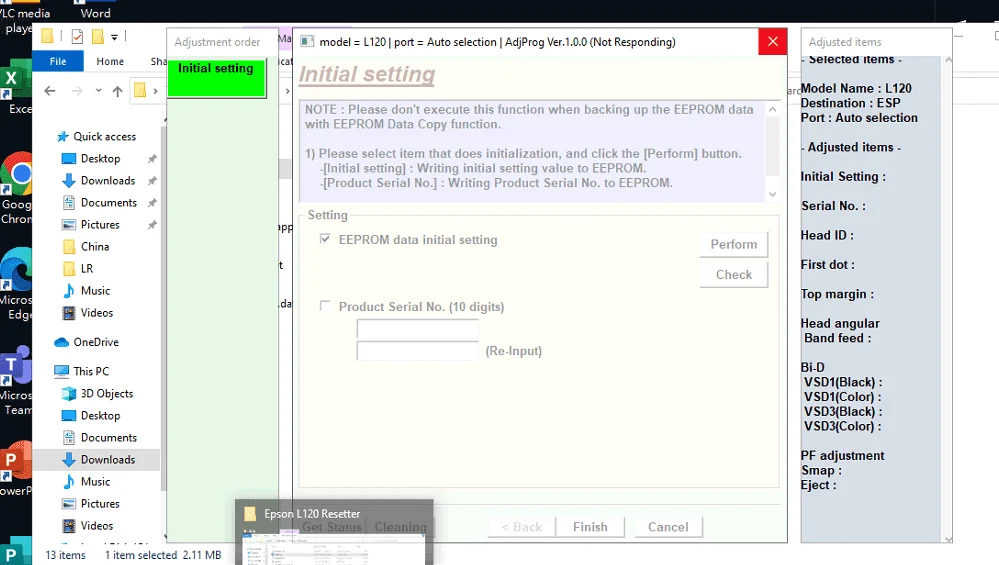Go back in File Explorer
This screenshot has width=999, height=565.
pyautogui.click(x=50, y=91)
